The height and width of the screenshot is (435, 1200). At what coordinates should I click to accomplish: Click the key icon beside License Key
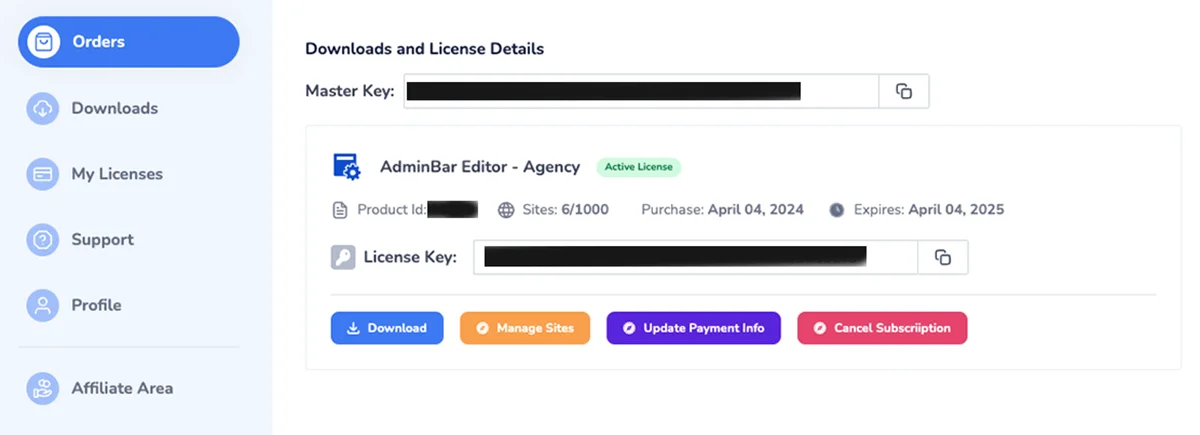[343, 257]
